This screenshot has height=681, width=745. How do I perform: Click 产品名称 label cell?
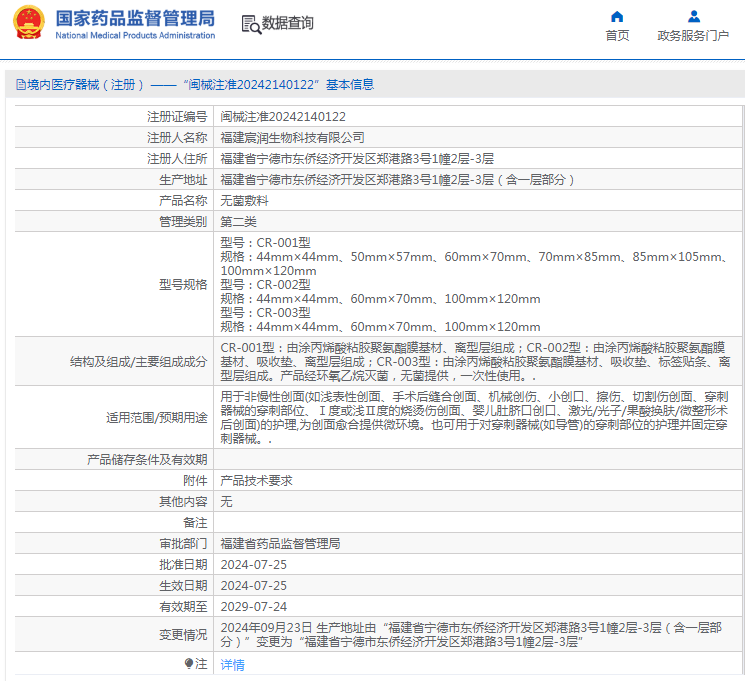coord(183,201)
